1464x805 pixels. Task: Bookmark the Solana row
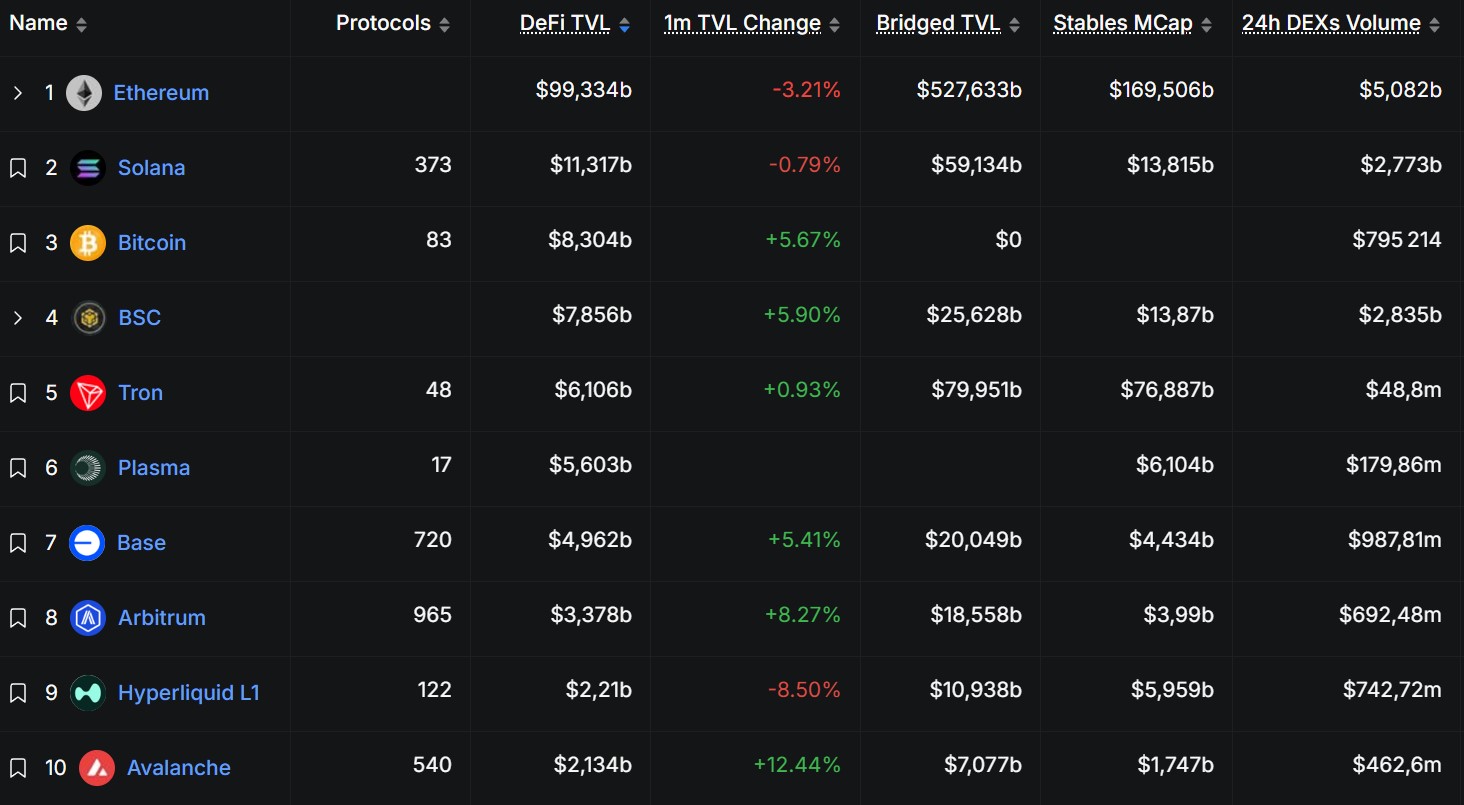pyautogui.click(x=17, y=168)
